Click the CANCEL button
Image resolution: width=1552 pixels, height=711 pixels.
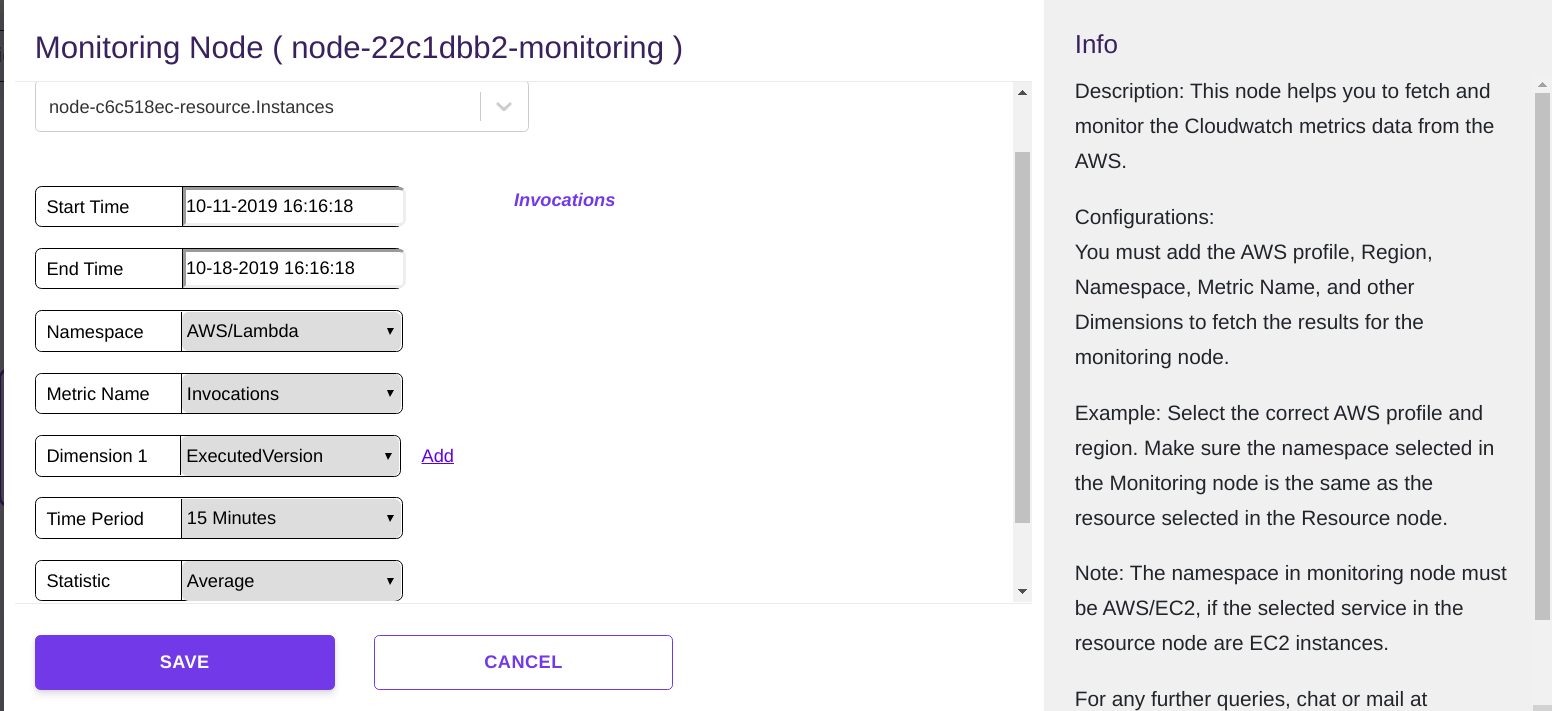coord(523,662)
